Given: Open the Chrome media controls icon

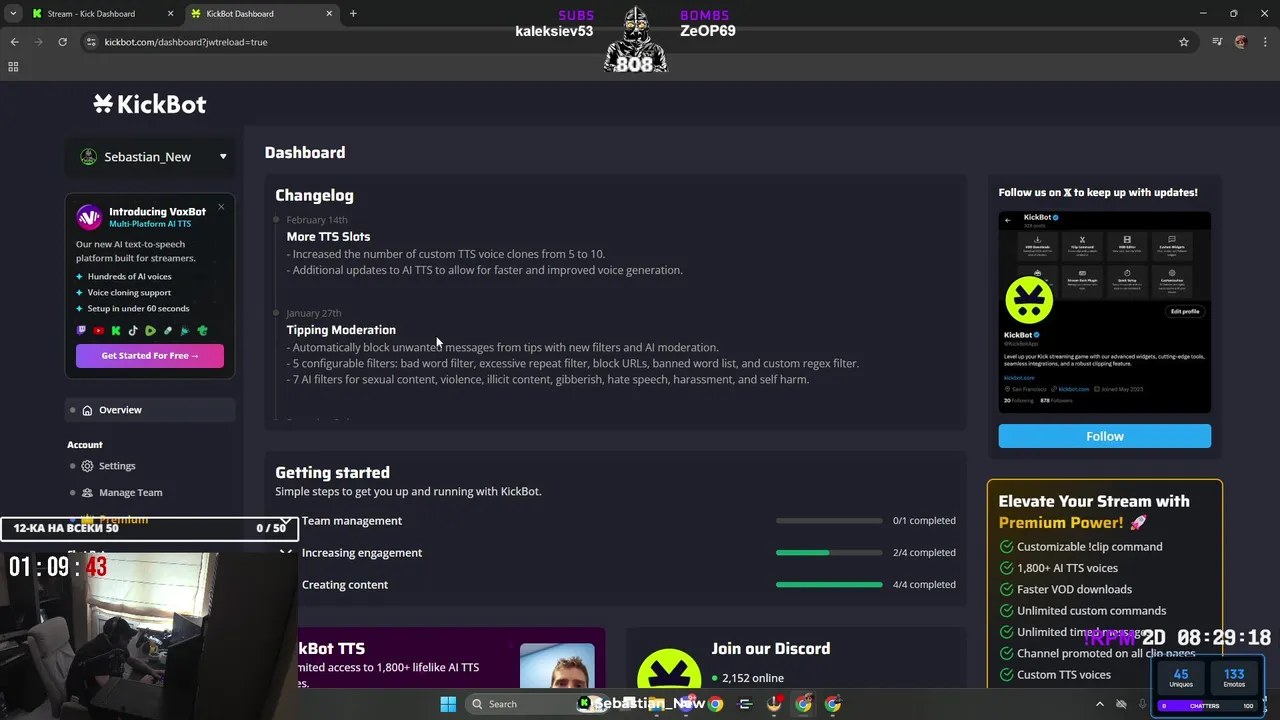Looking at the screenshot, I should click(x=1217, y=42).
